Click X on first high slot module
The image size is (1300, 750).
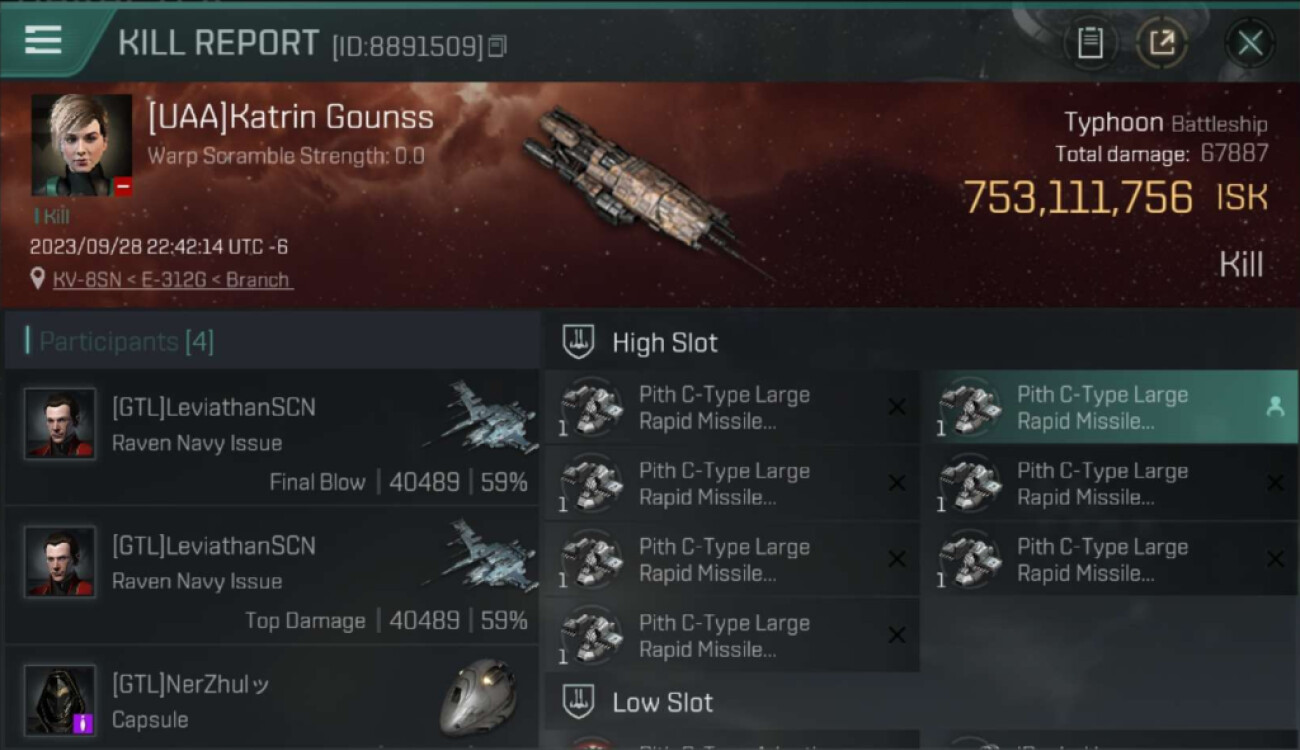(897, 407)
